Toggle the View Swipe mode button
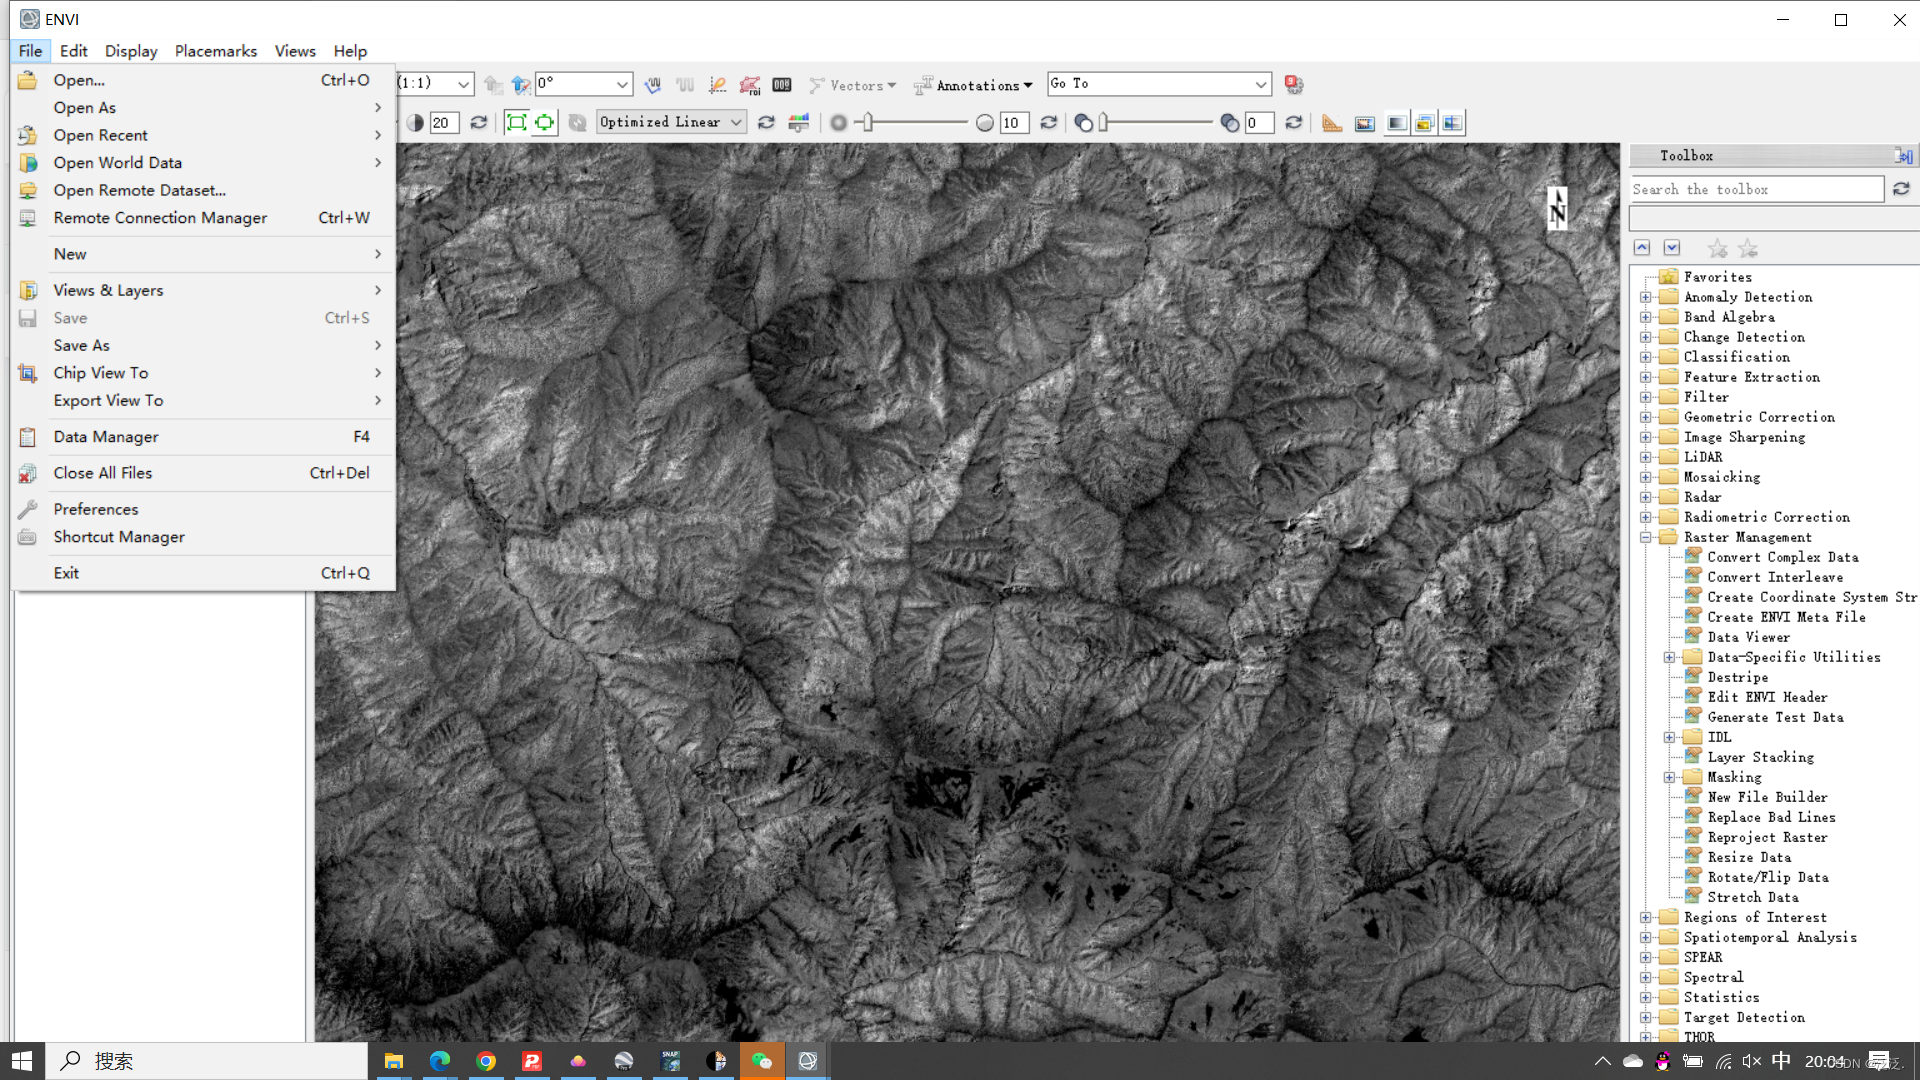Screen dimensions: 1920x1080 tap(1452, 123)
